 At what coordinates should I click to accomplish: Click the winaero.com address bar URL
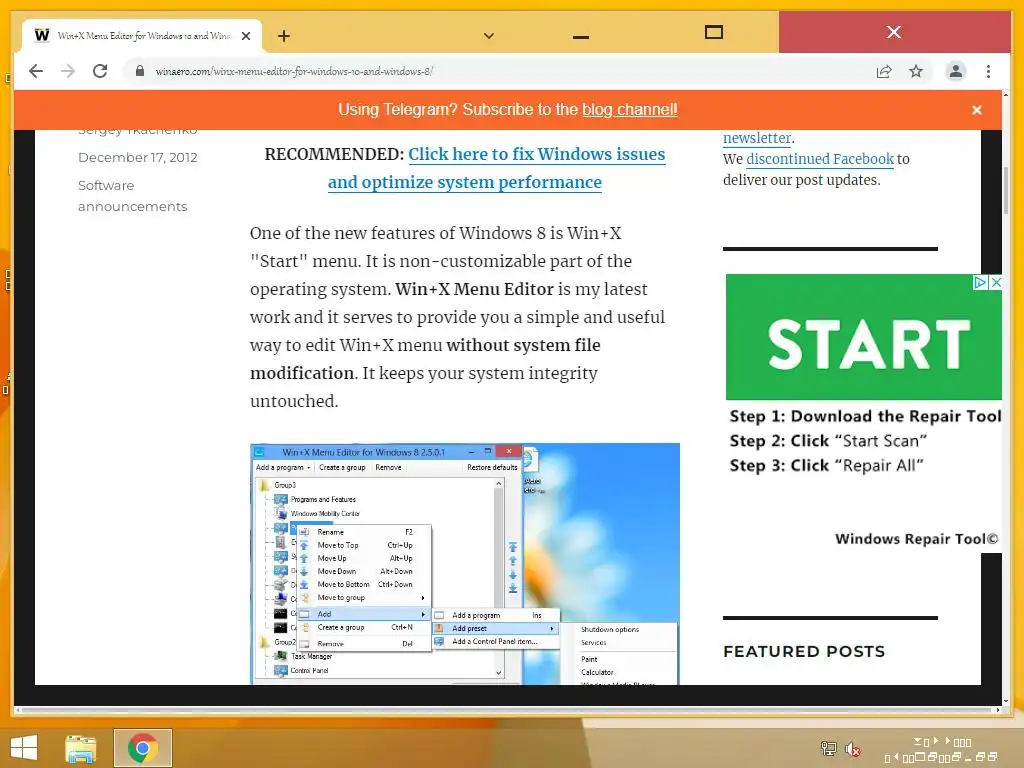click(x=294, y=71)
